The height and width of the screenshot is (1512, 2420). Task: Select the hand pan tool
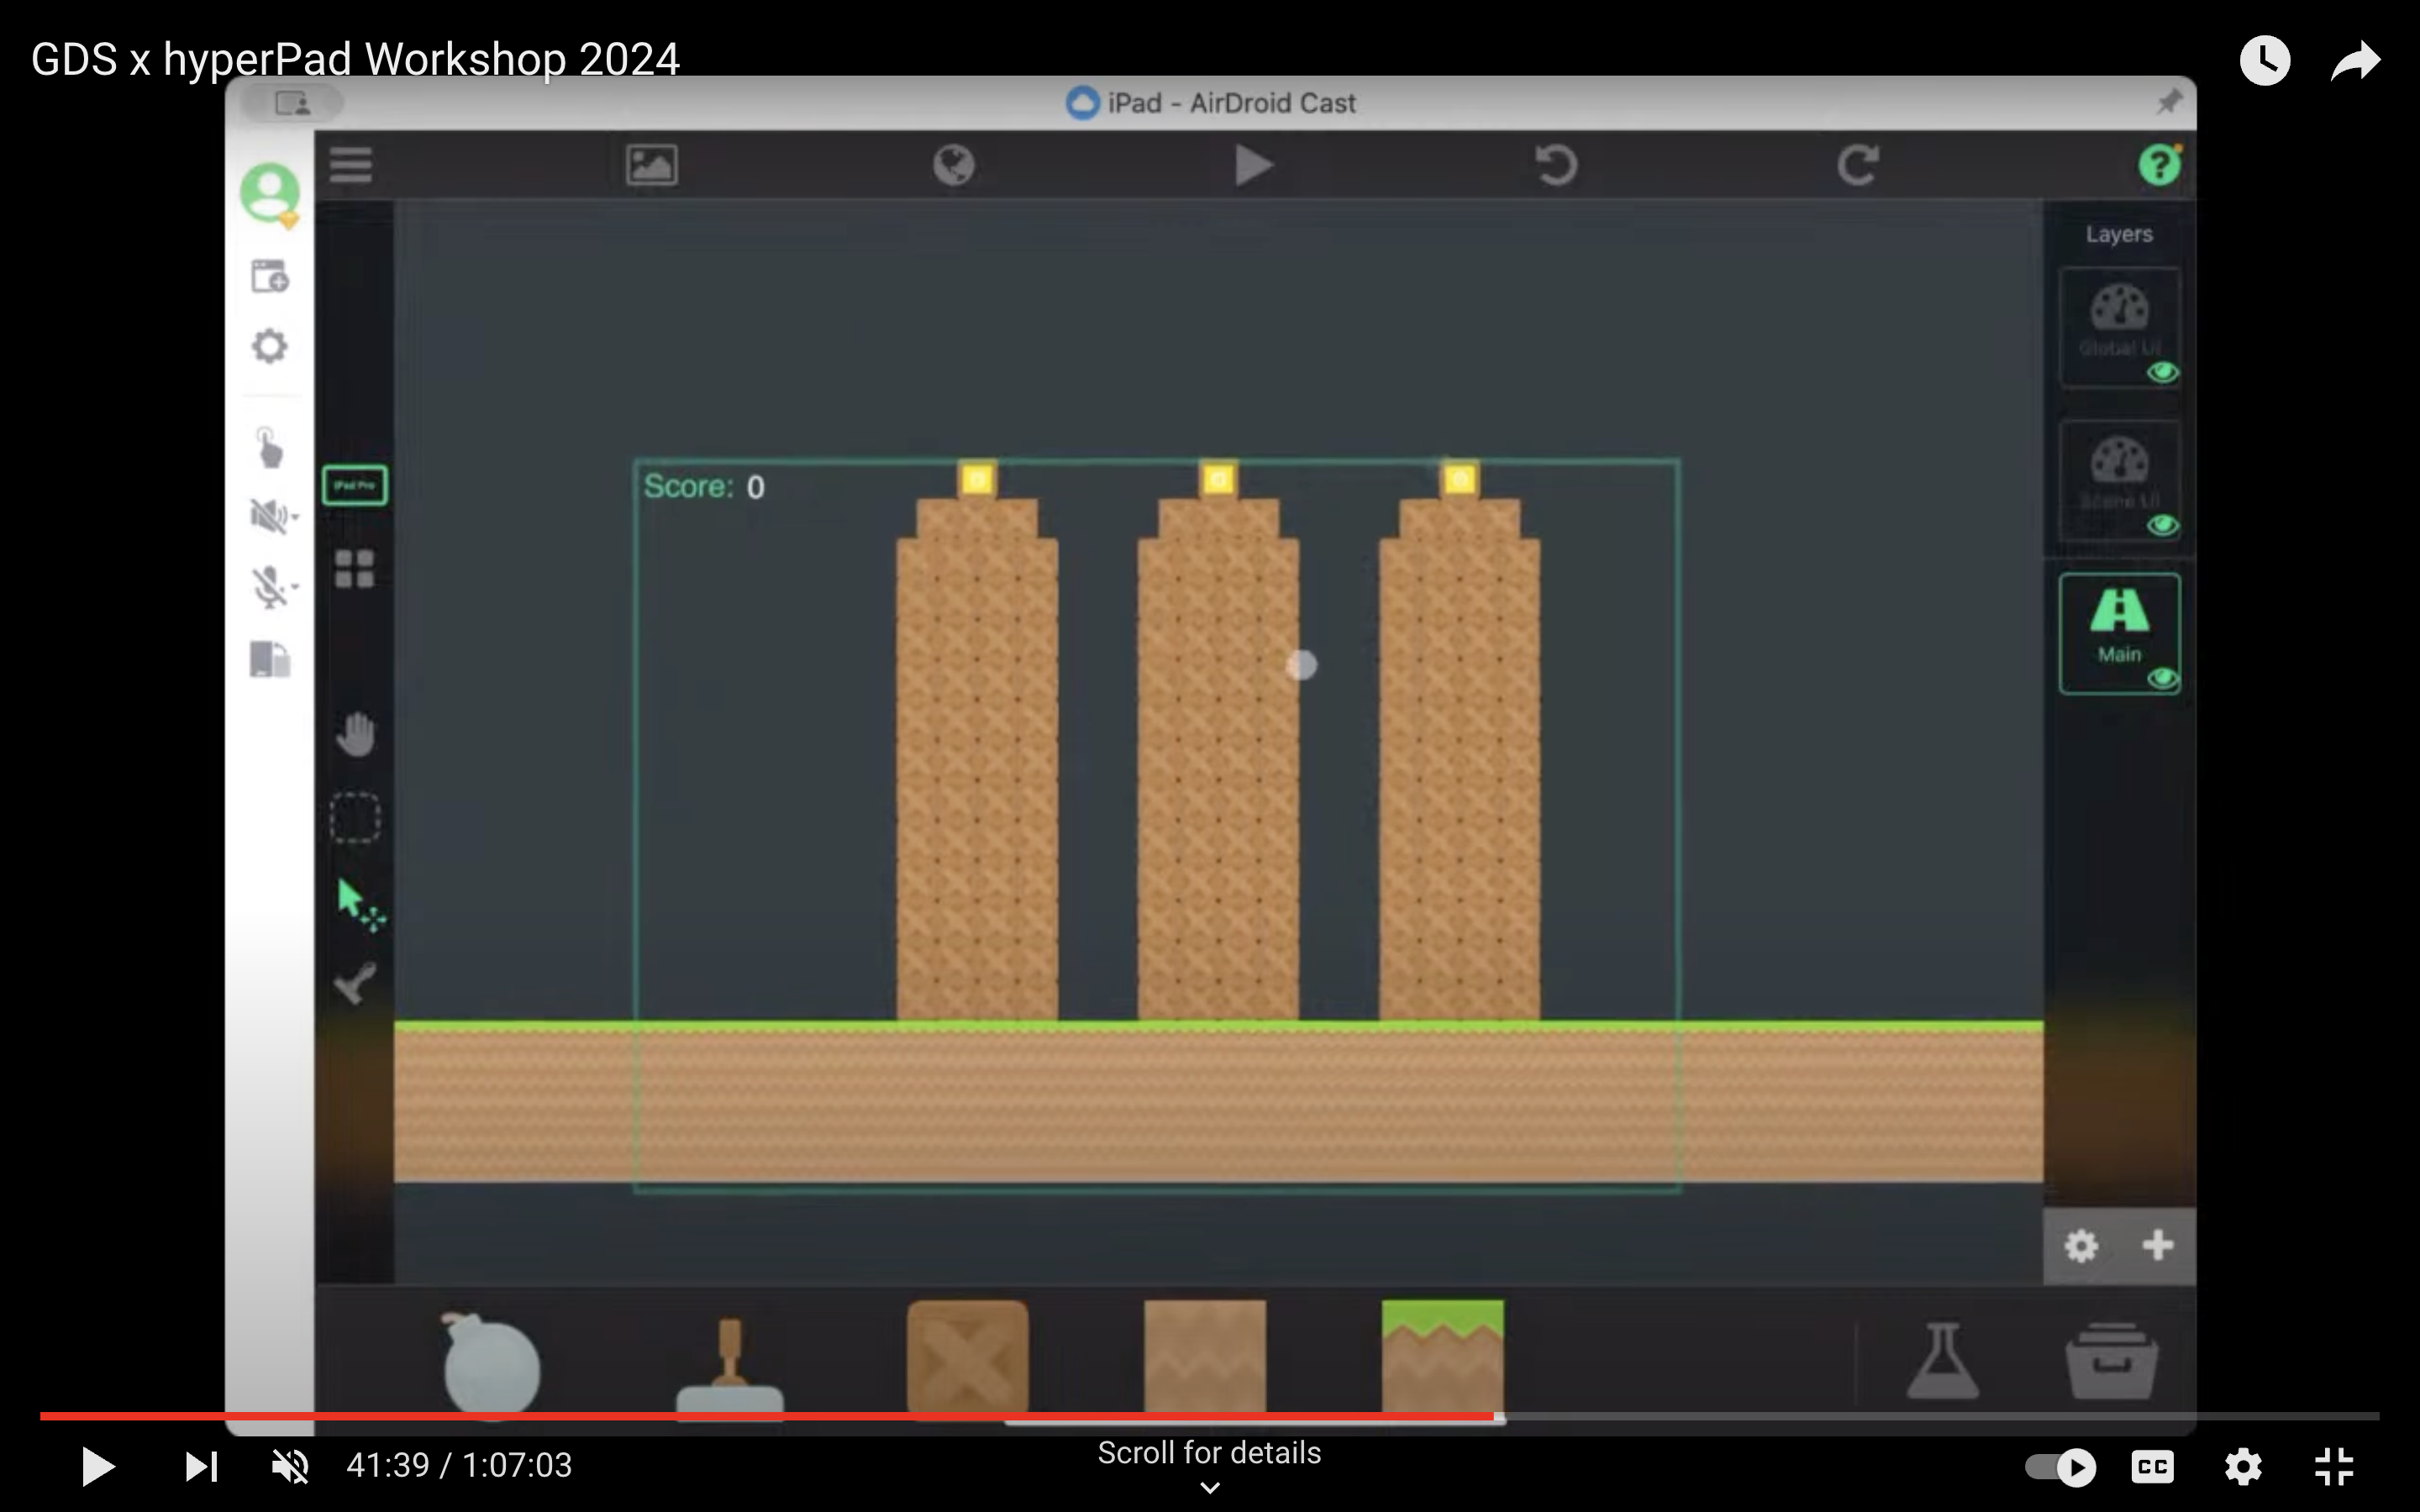pyautogui.click(x=355, y=735)
